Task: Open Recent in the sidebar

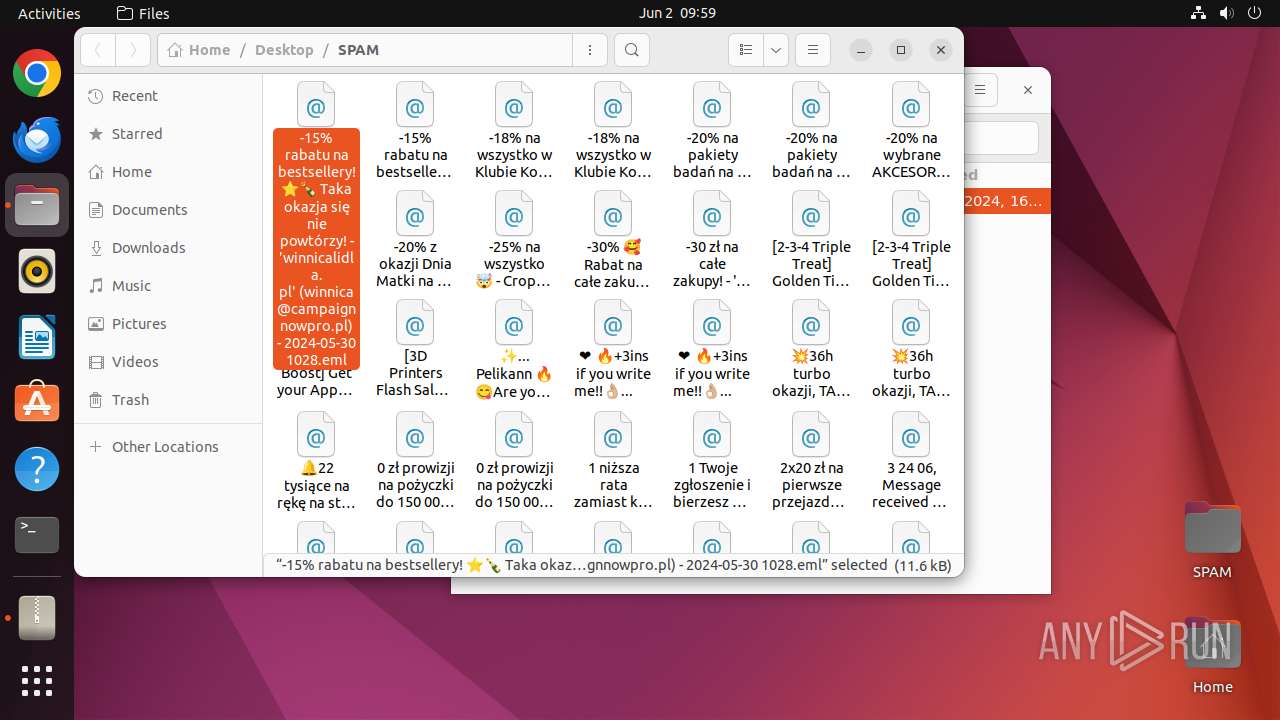Action: [168, 96]
